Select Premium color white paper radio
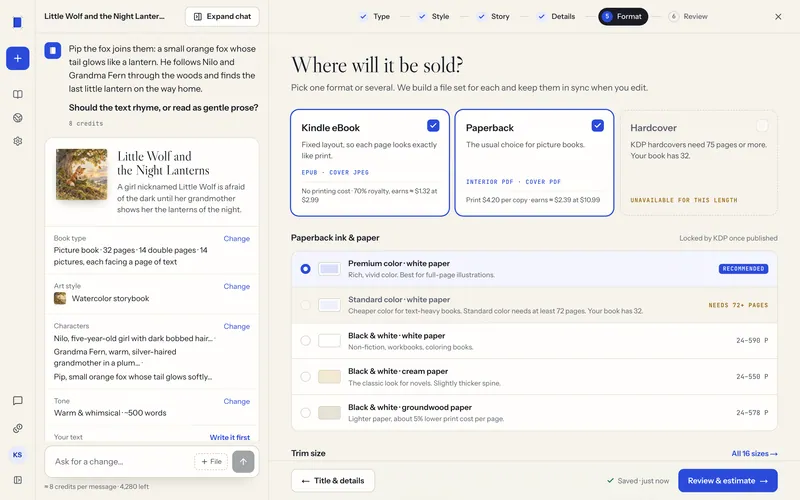The image size is (800, 500). click(305, 269)
